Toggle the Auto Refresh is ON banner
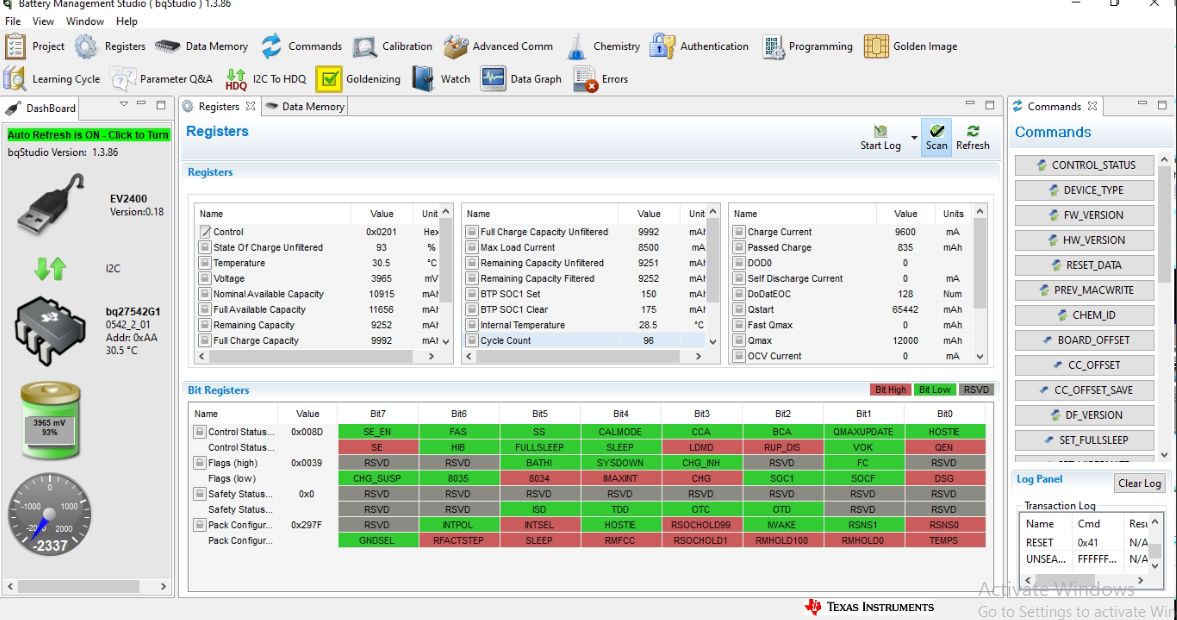The width and height of the screenshot is (1177, 620). coord(89,135)
